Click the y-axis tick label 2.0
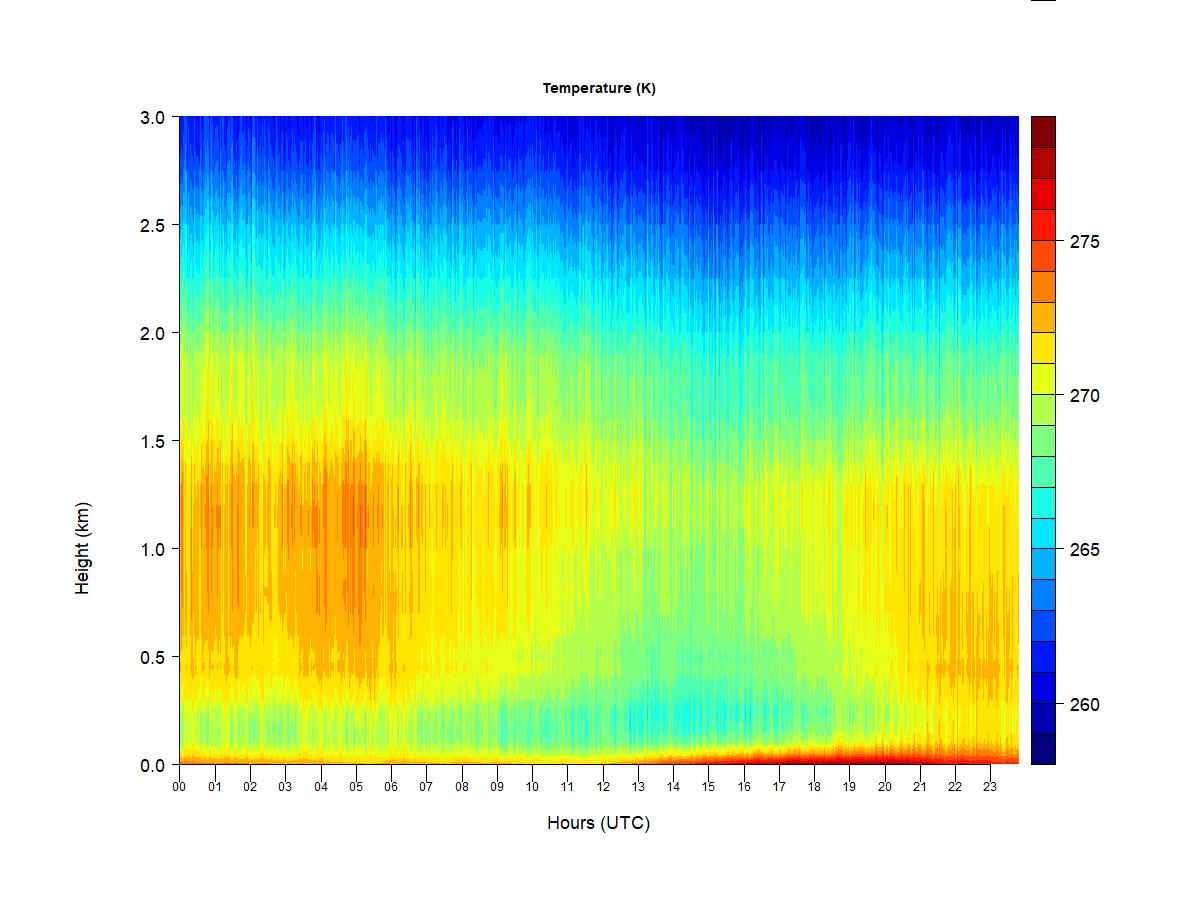This screenshot has height=900, width=1200. [152, 333]
